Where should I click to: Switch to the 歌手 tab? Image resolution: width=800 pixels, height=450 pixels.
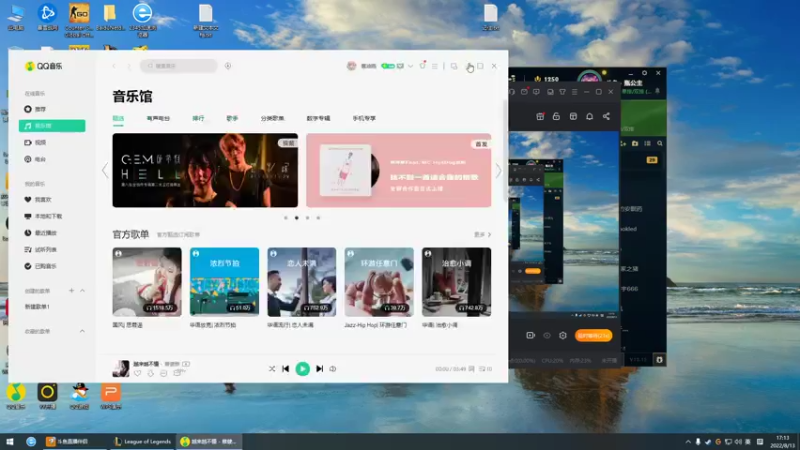coord(233,118)
